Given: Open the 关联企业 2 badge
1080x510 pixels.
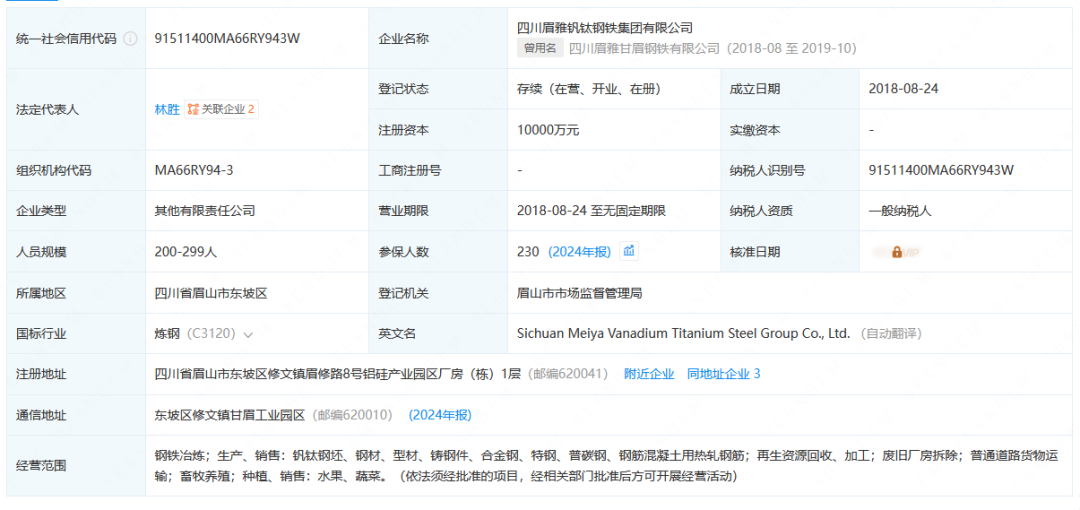Looking at the screenshot, I should tap(221, 109).
